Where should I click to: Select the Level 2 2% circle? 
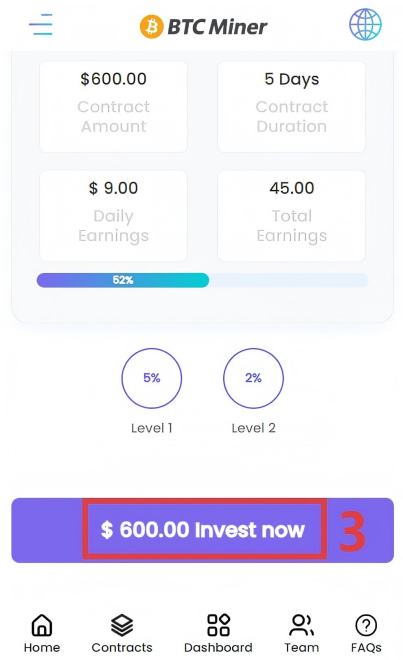pos(253,378)
